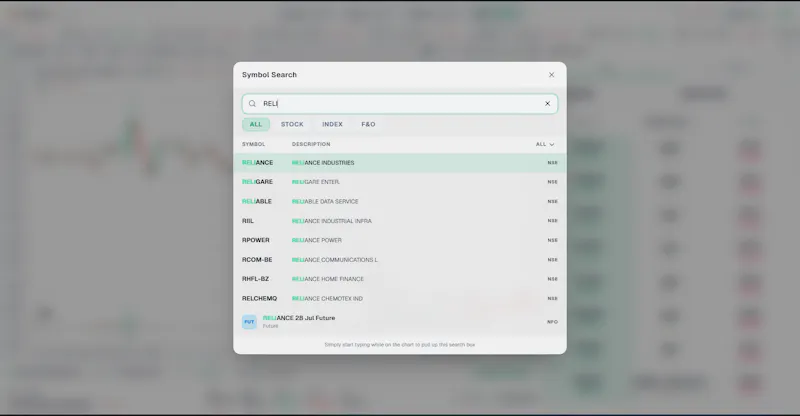Select RPOWER symbol row

pos(399,240)
